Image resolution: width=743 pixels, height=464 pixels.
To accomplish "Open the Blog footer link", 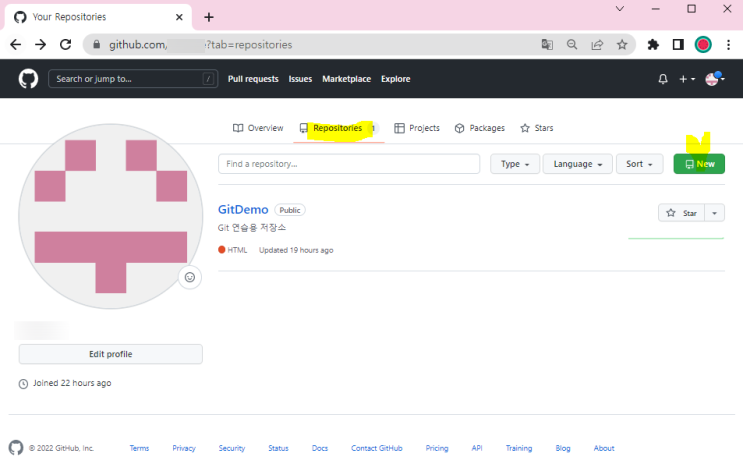I will 563,448.
